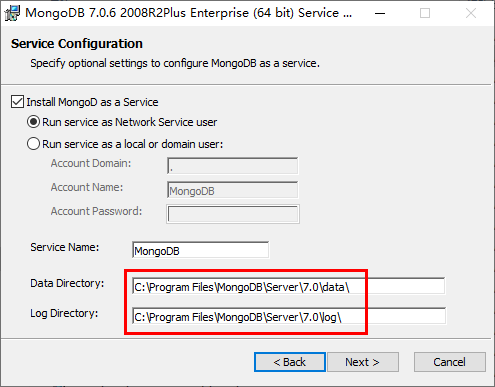Focus the Service Name text field
Viewport: 495px width, 387px height.
200,250
